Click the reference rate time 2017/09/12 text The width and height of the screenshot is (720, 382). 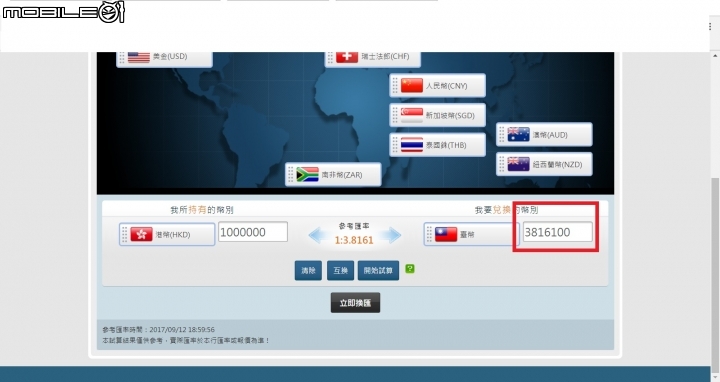[158, 330]
